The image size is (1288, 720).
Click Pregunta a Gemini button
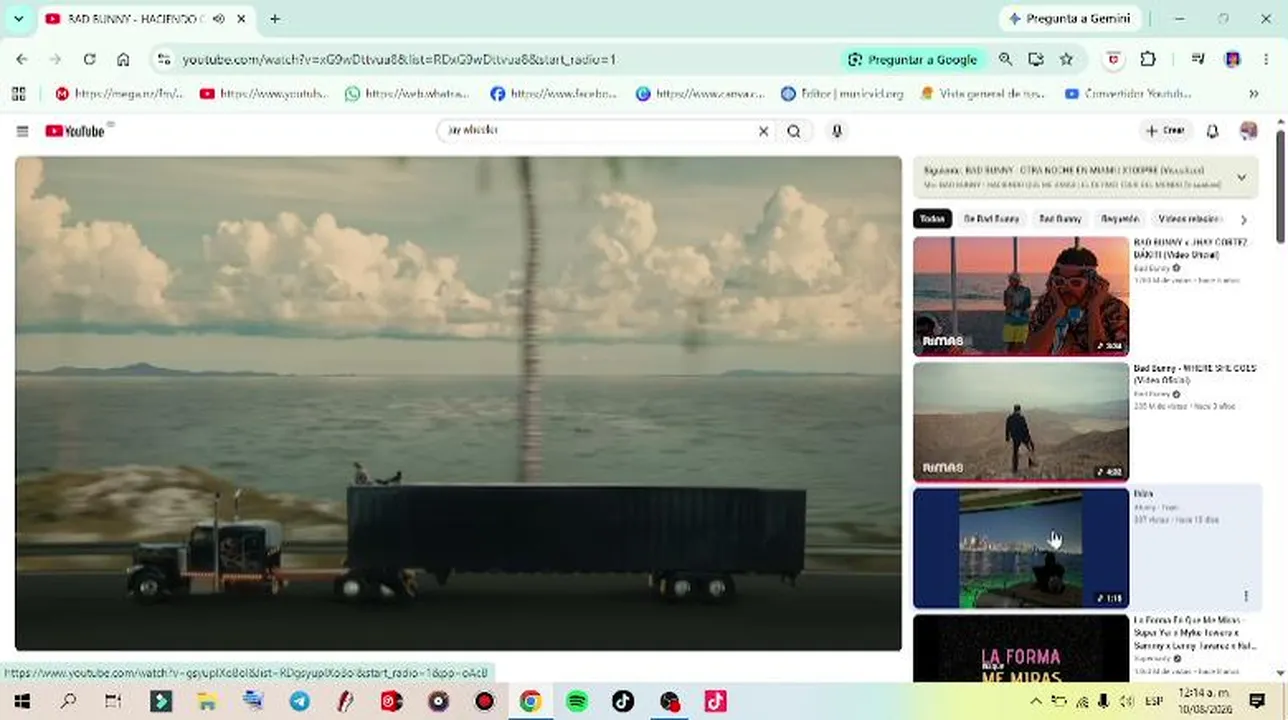[1068, 19]
